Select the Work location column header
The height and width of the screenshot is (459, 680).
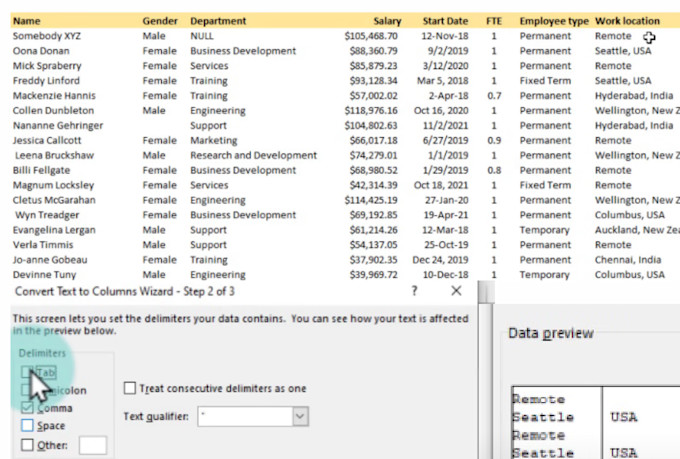click(x=628, y=21)
